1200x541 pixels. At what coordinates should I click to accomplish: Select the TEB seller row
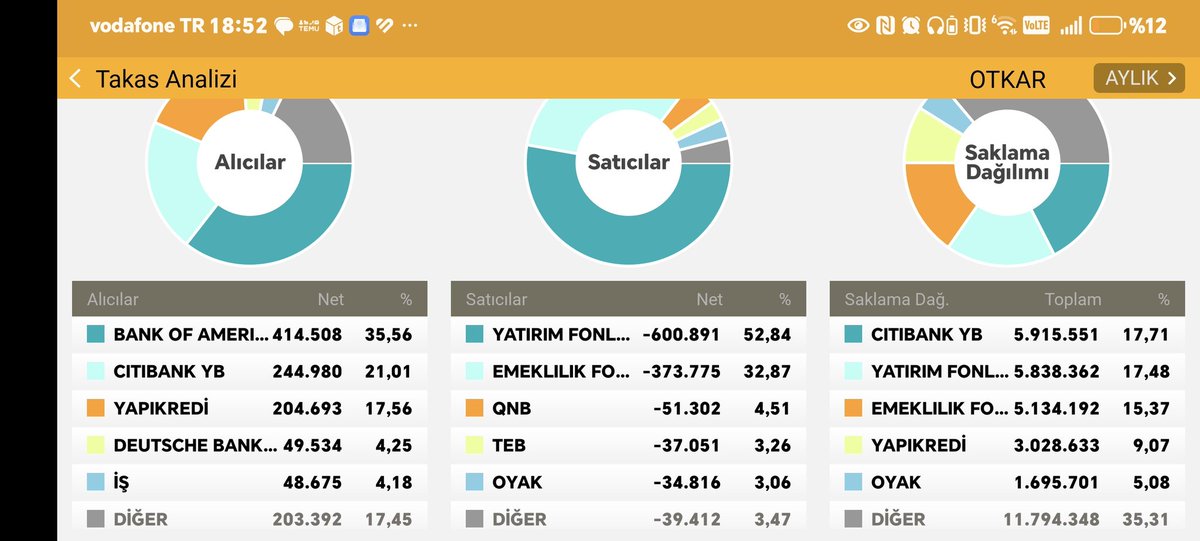[x=628, y=446]
